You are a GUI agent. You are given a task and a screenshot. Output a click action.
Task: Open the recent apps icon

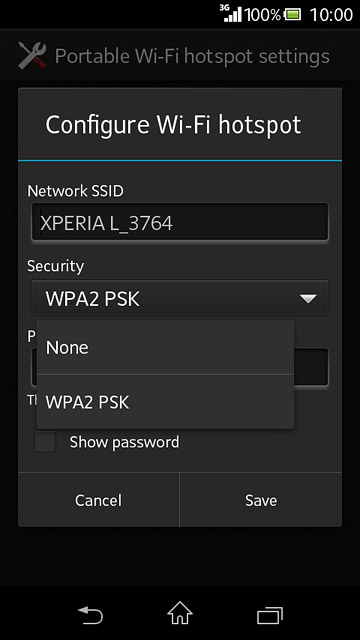tap(269, 615)
